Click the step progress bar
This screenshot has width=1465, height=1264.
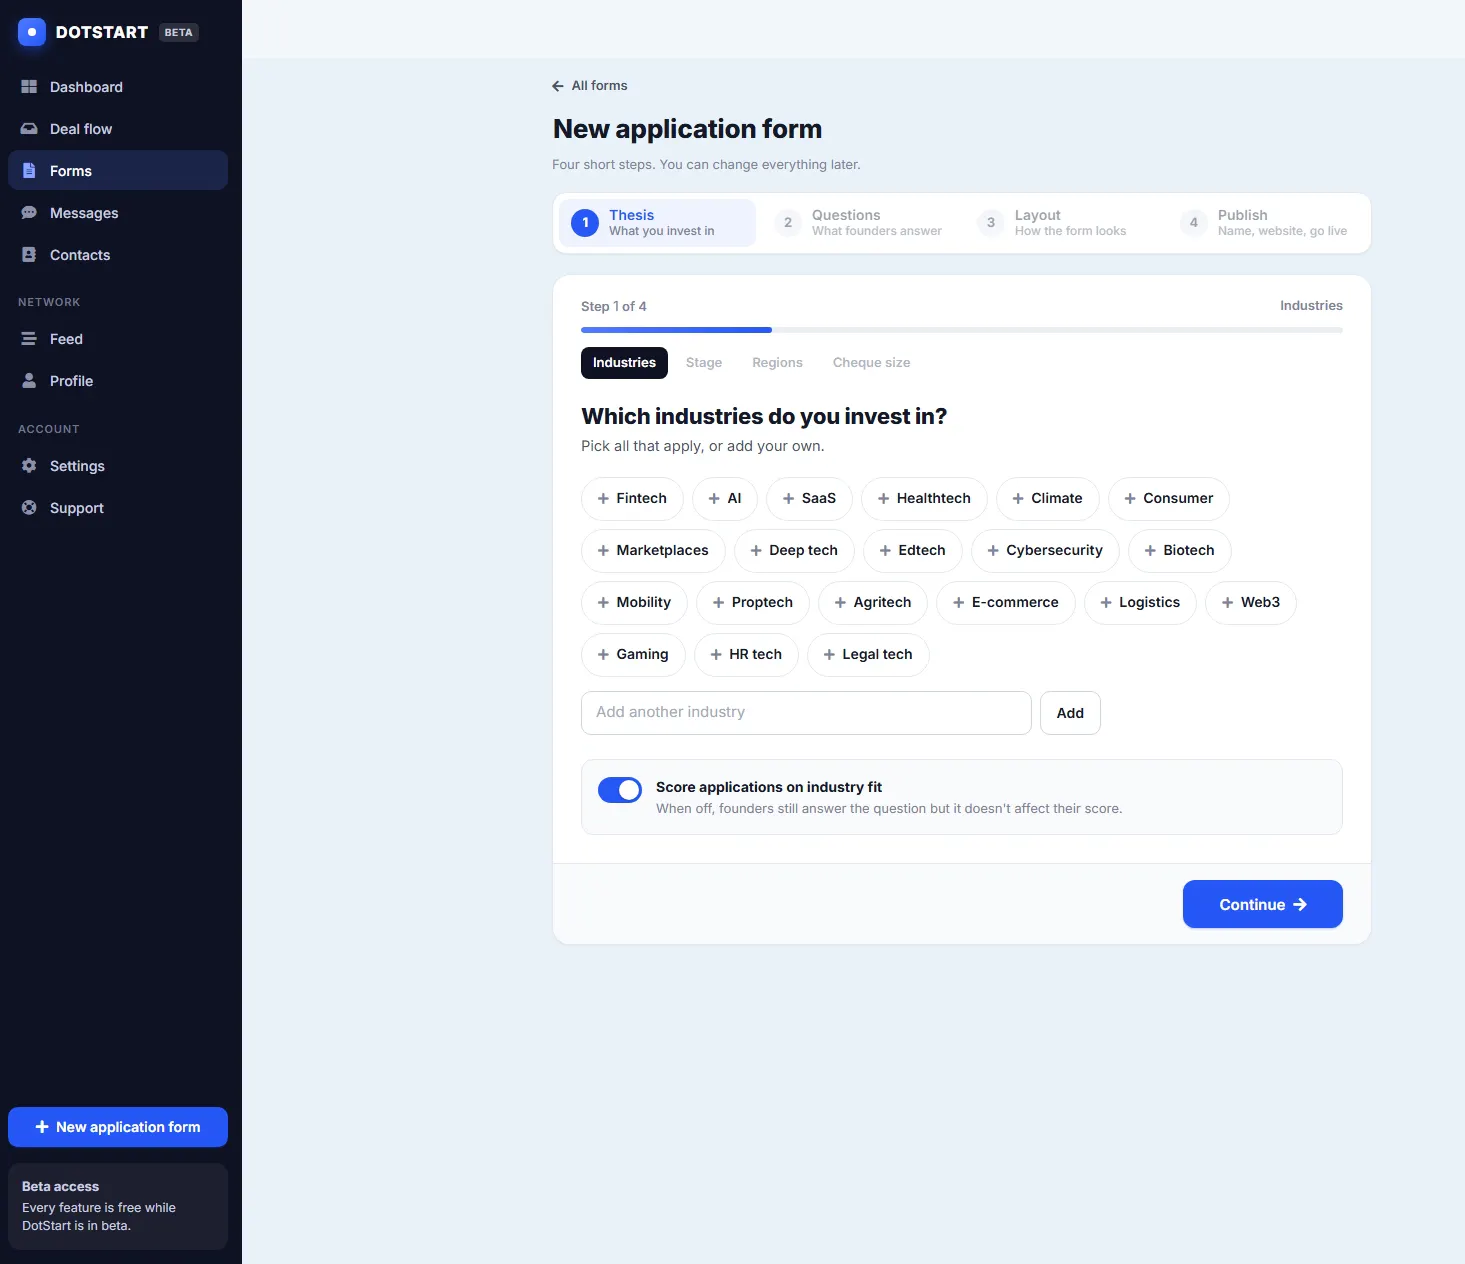pos(962,330)
